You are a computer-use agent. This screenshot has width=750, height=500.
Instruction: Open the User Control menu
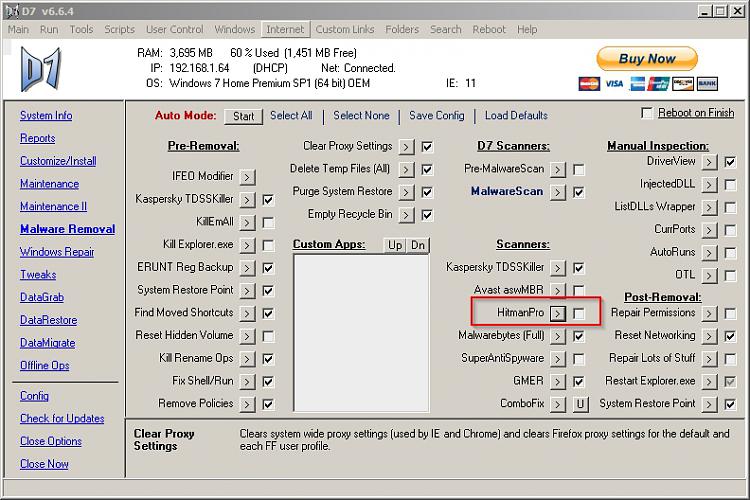coord(175,29)
